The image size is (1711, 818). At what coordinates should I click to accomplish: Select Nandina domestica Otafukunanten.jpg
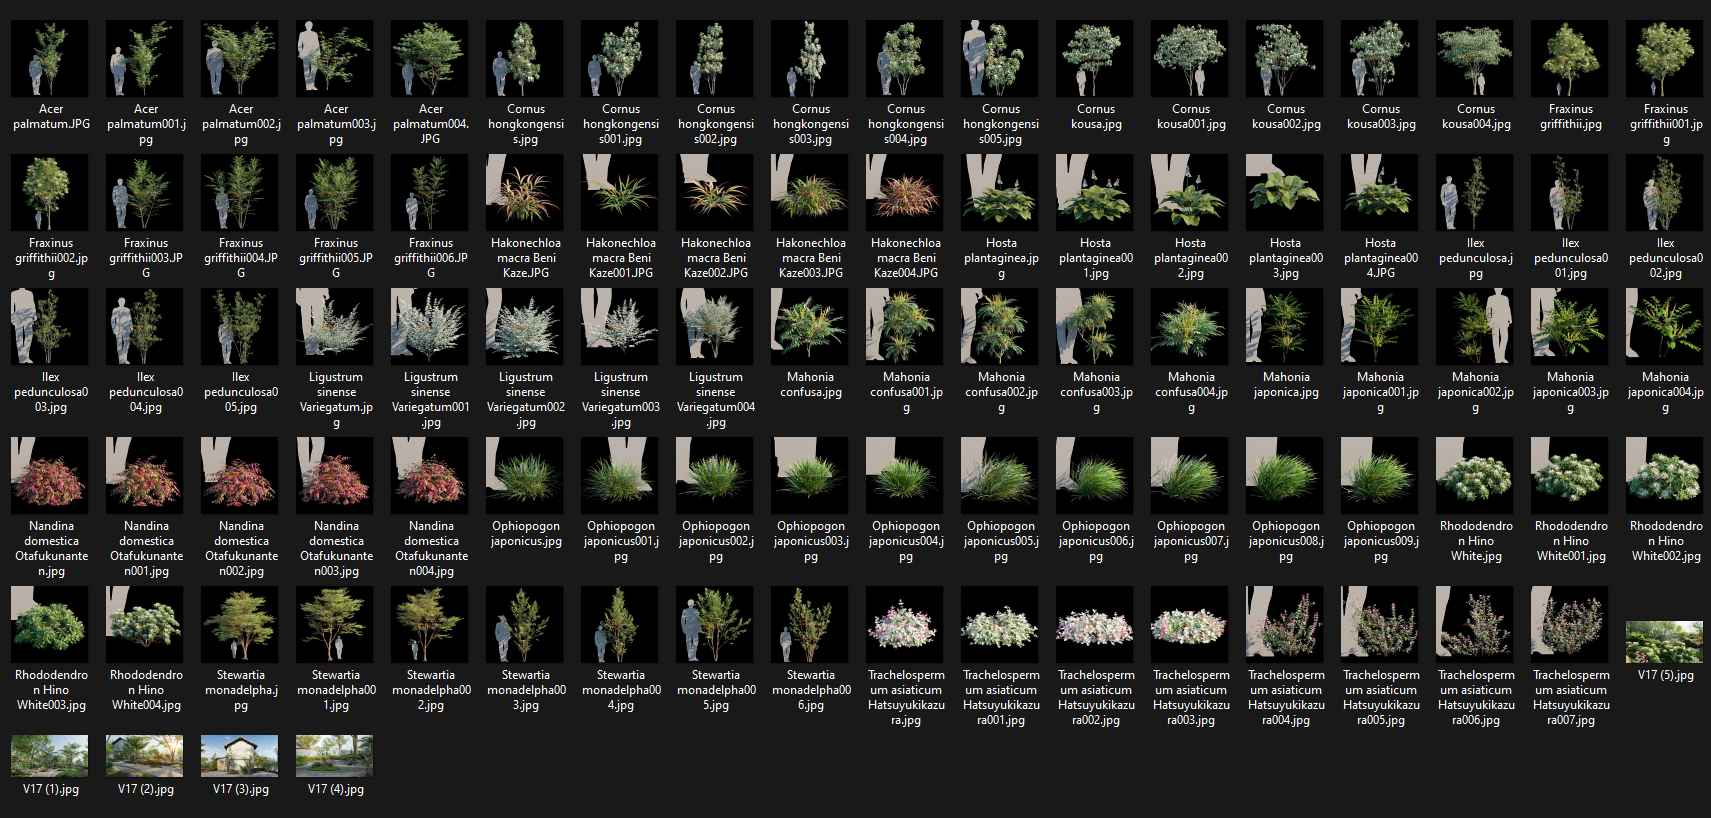pyautogui.click(x=50, y=476)
